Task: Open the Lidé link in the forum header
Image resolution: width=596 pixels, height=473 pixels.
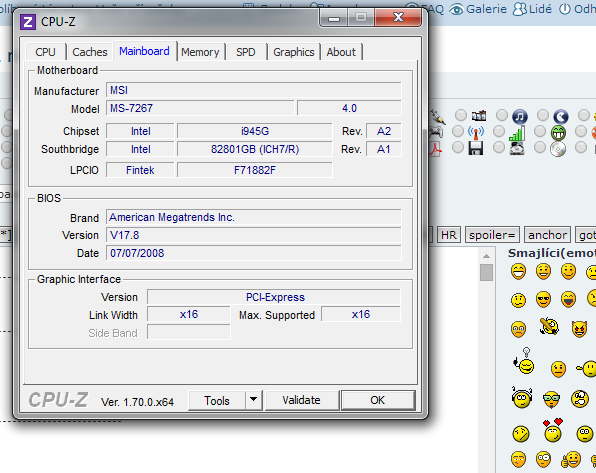Action: coord(532,9)
